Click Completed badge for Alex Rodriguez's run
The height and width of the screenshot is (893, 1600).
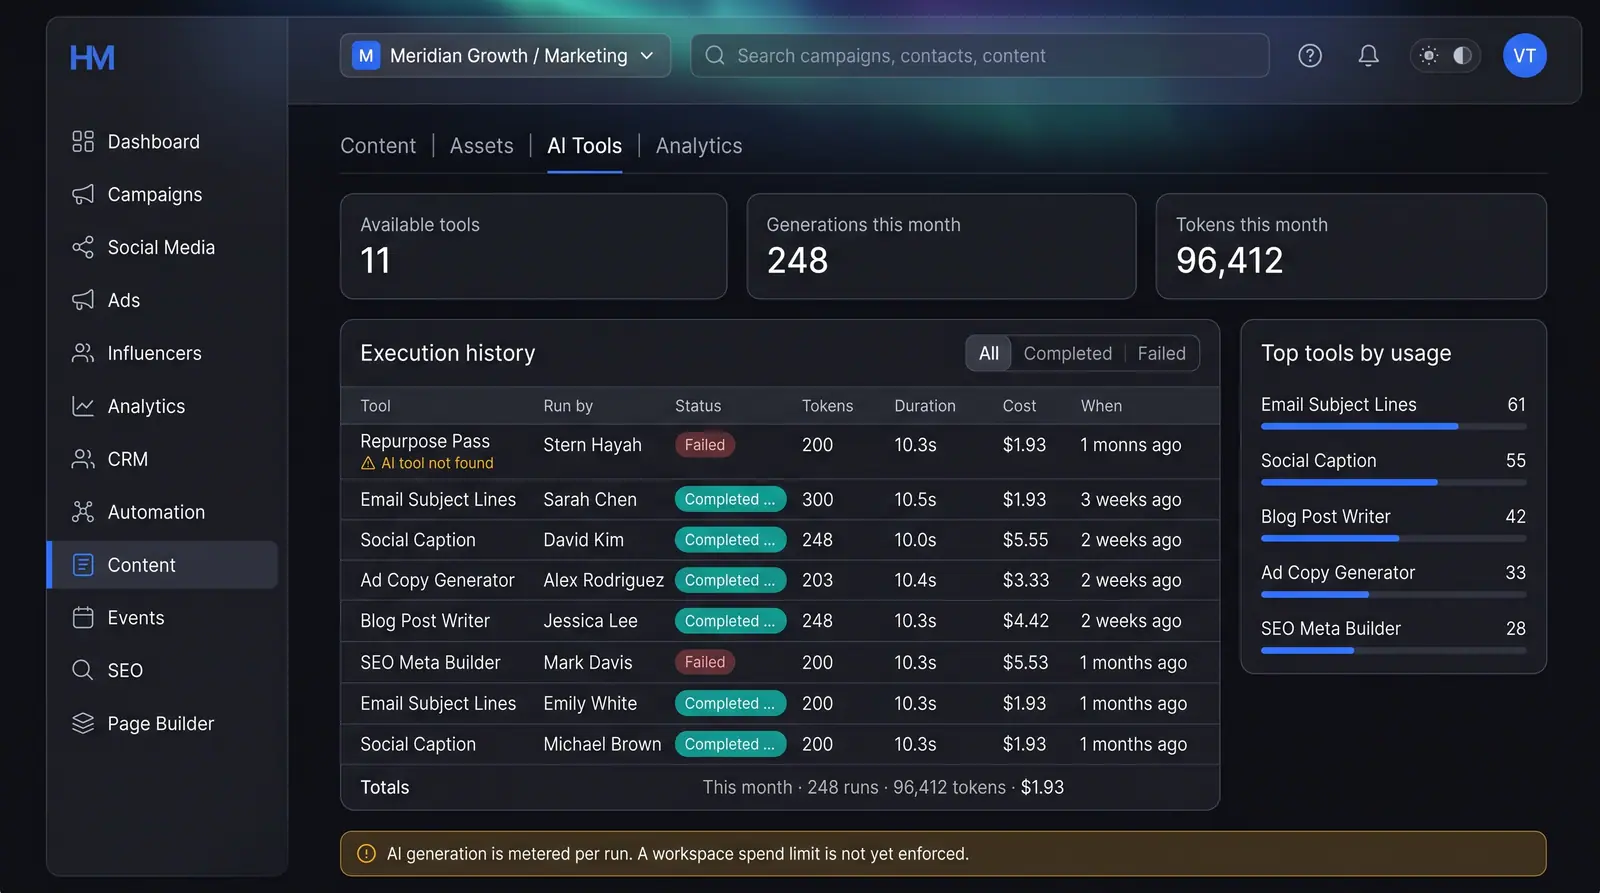pos(730,580)
